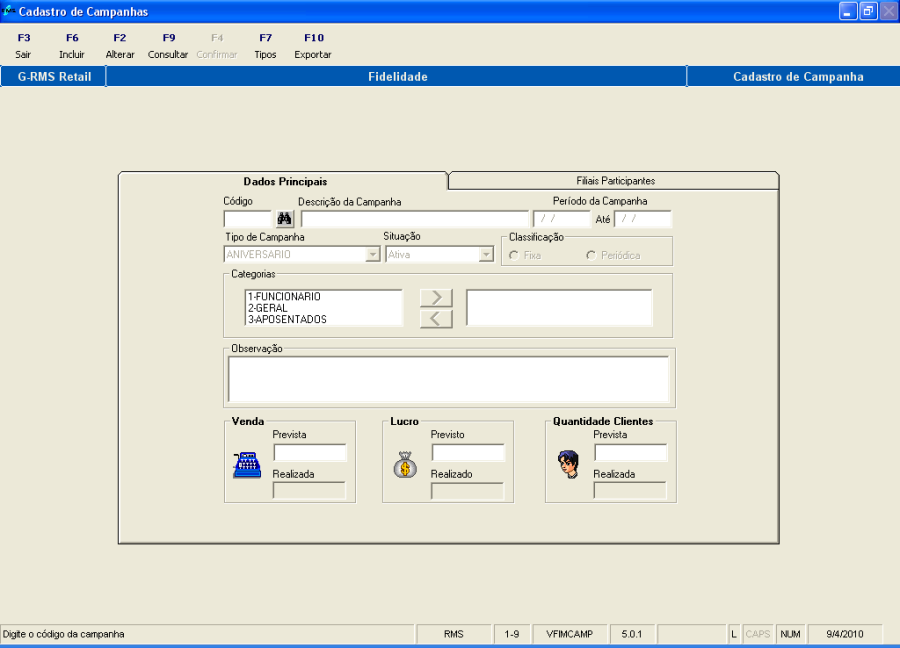The image size is (900, 648).
Task: Click the G-RMS Retail header label
Action: click(x=54, y=76)
